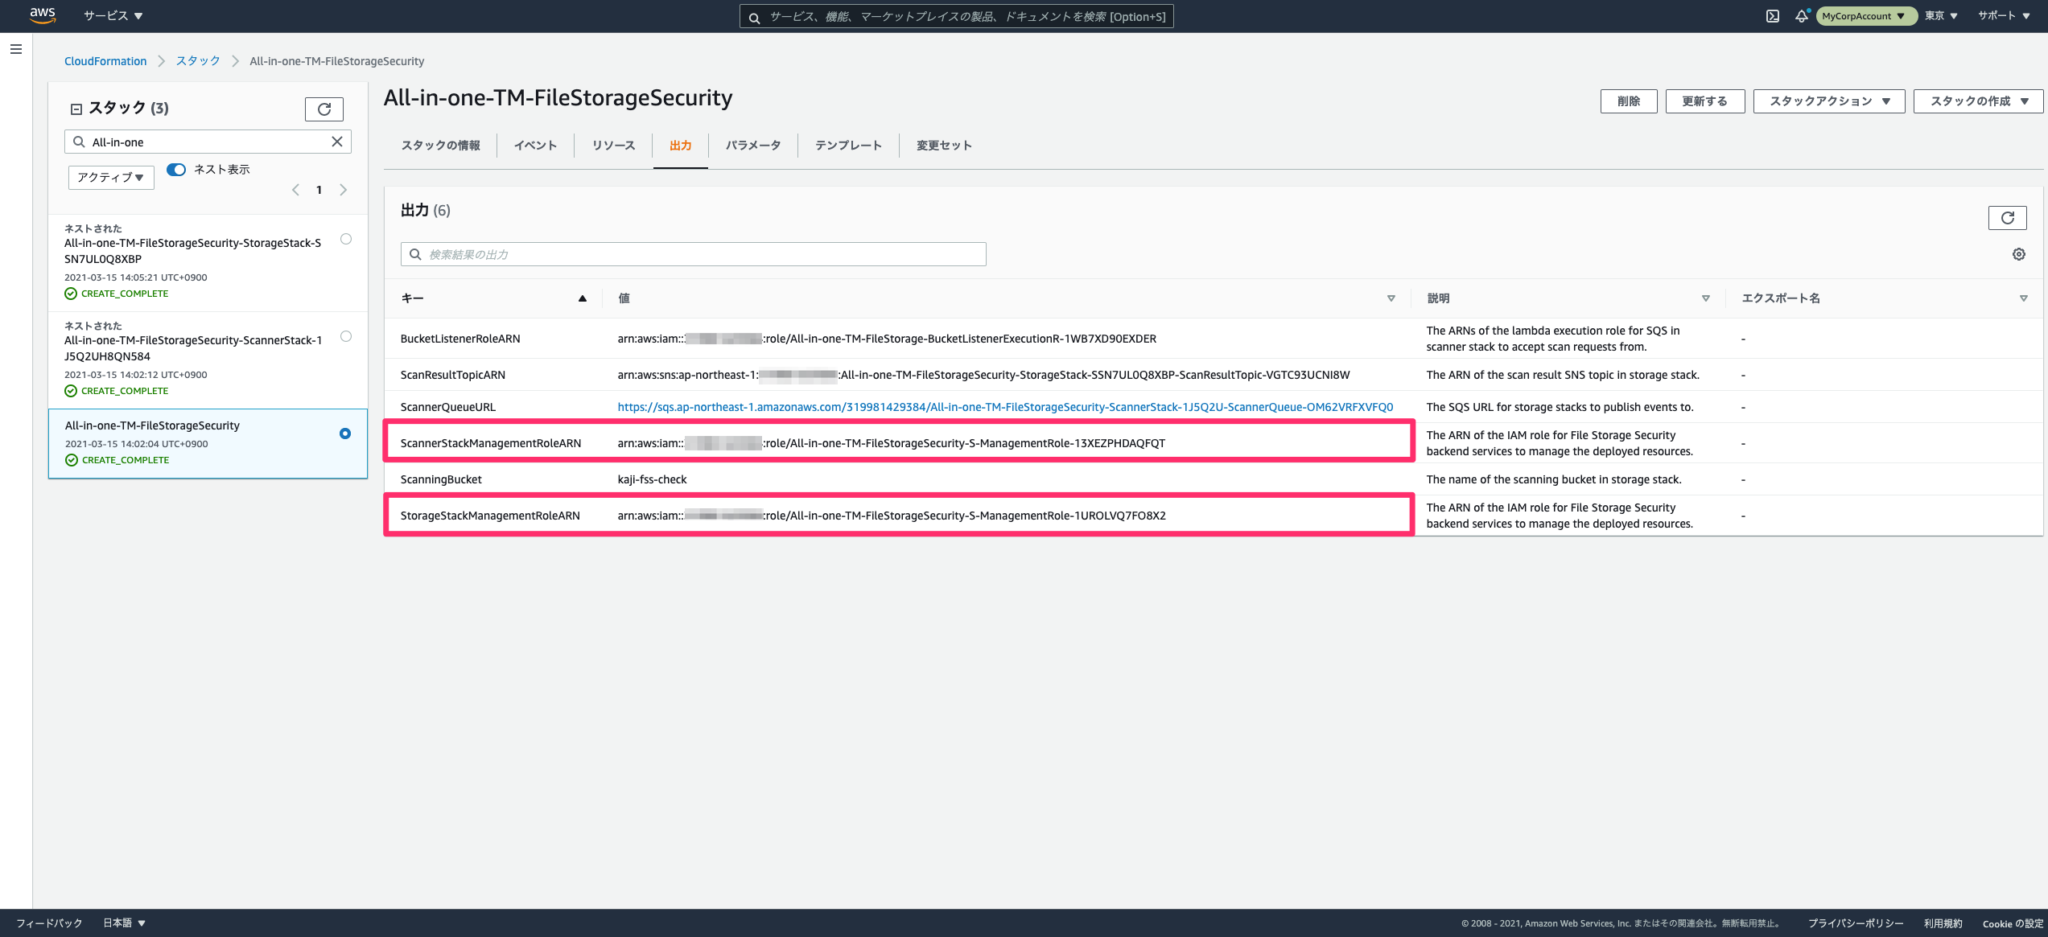Screen dimensions: 2048x937
Task: Toggle the ネスト表示 switch off
Action: [176, 169]
